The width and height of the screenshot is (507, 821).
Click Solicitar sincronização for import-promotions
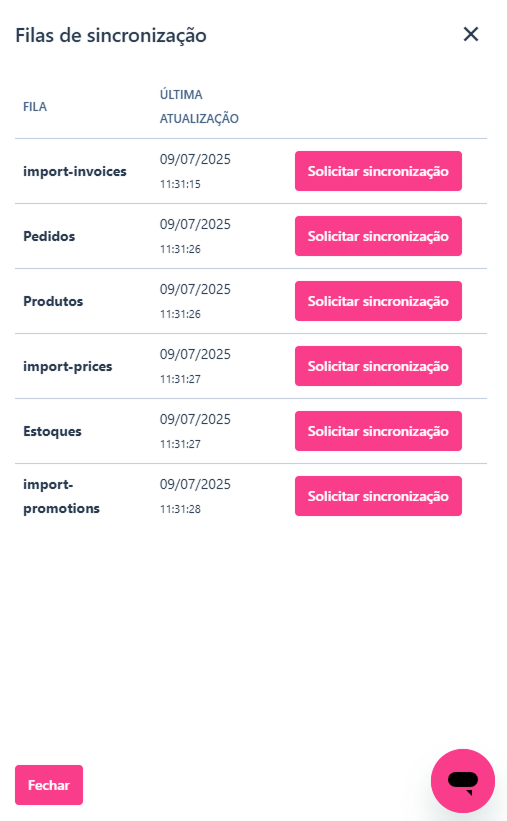pyautogui.click(x=378, y=496)
